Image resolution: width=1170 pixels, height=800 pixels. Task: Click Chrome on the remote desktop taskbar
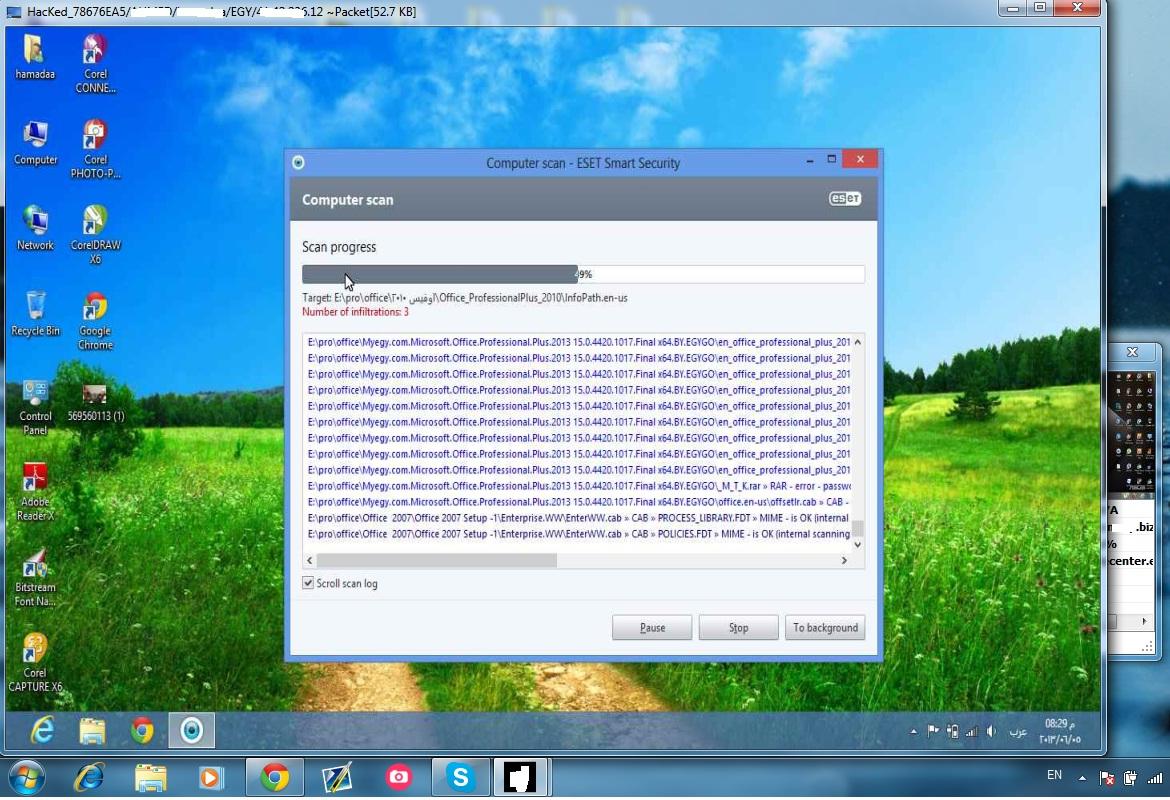[142, 731]
